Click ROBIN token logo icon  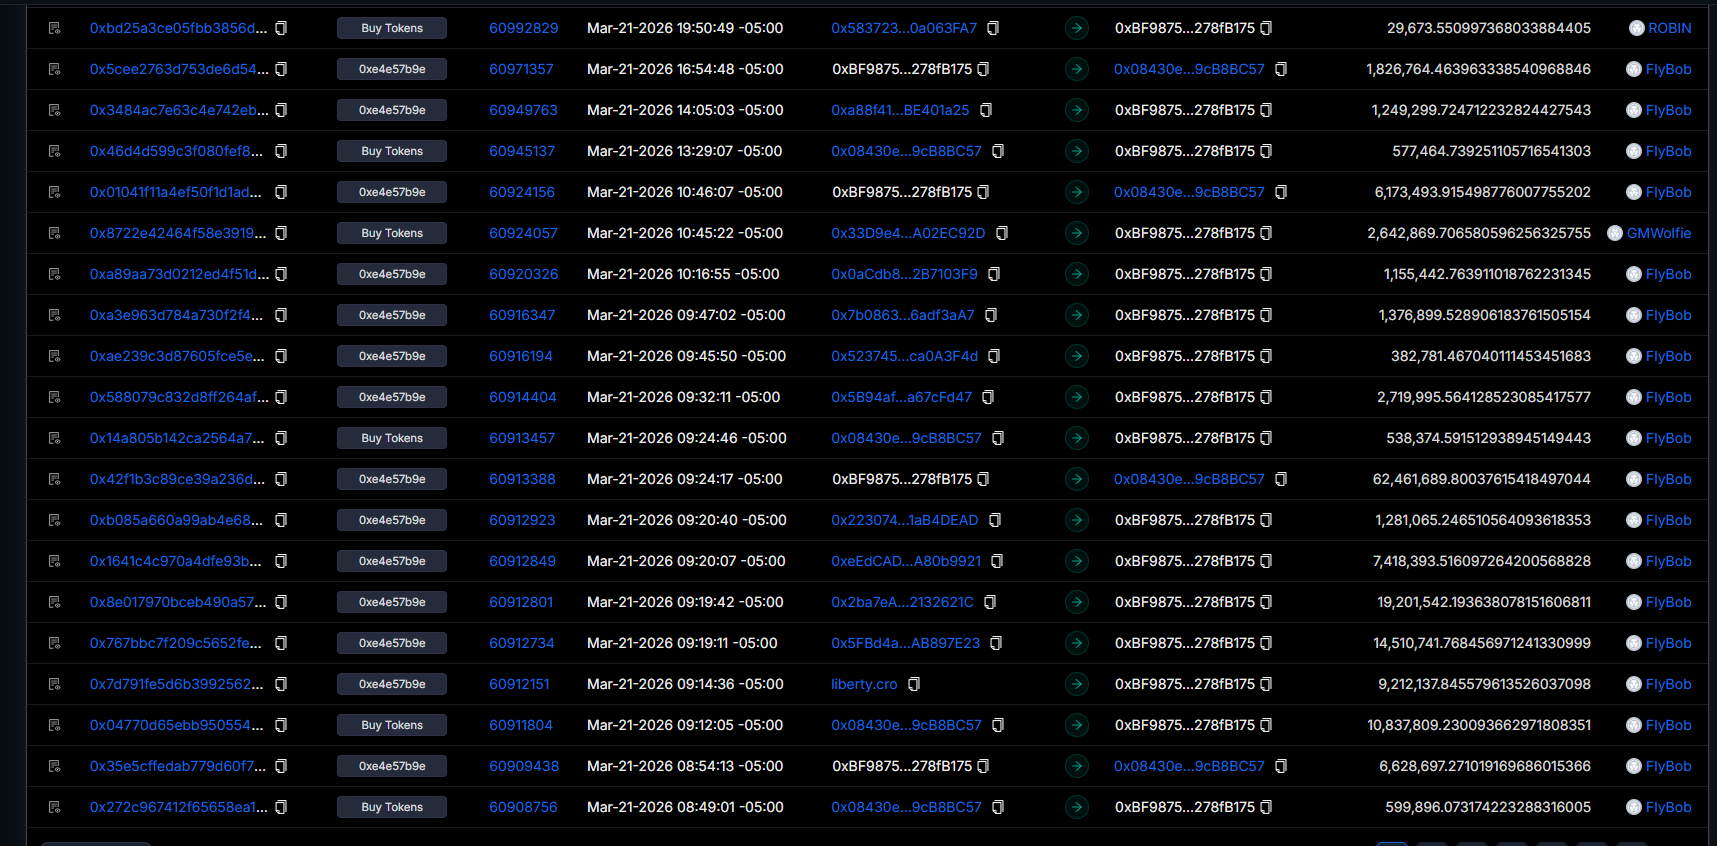(1637, 28)
